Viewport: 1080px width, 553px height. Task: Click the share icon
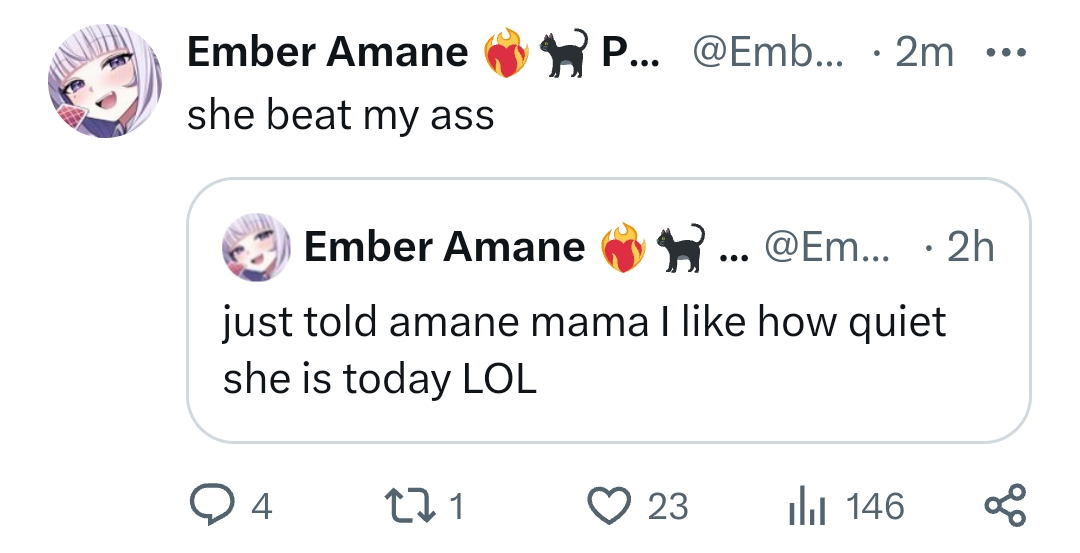[x=1006, y=506]
